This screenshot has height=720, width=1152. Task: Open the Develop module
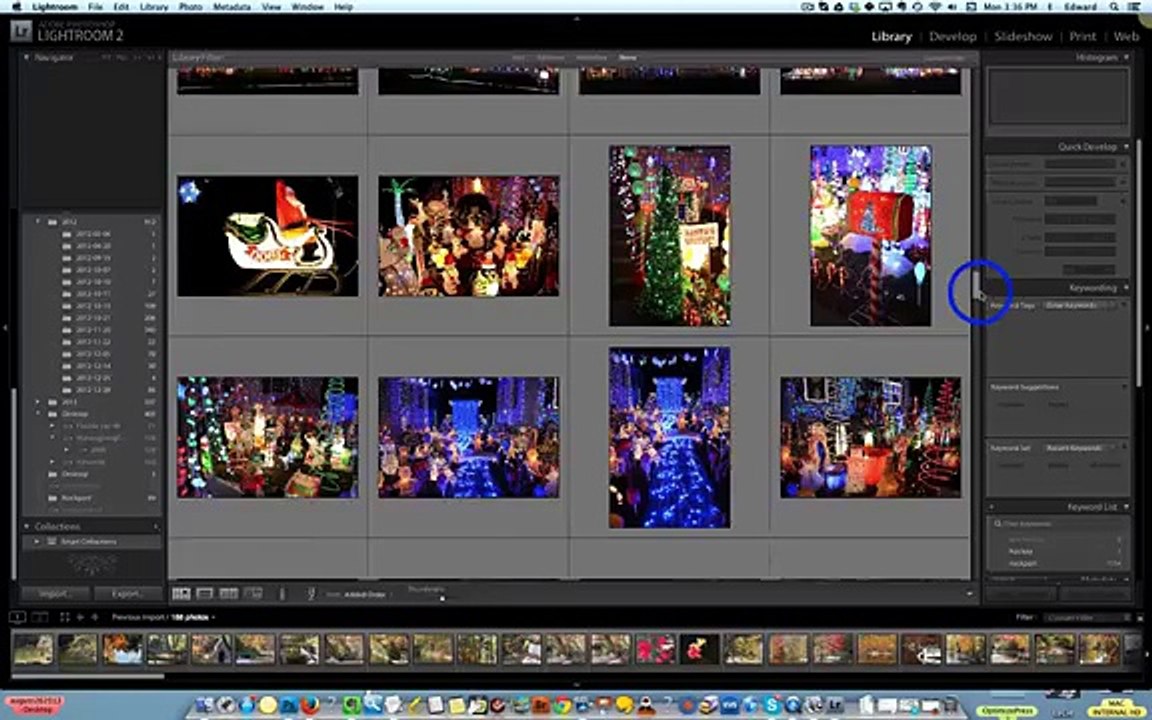pyautogui.click(x=952, y=36)
